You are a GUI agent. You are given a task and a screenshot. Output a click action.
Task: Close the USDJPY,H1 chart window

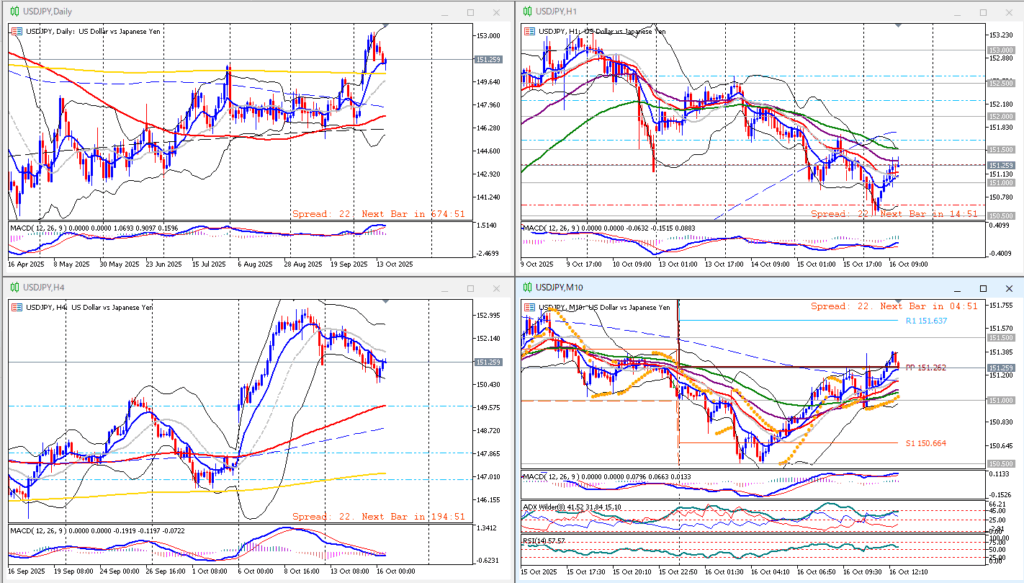[1008, 11]
